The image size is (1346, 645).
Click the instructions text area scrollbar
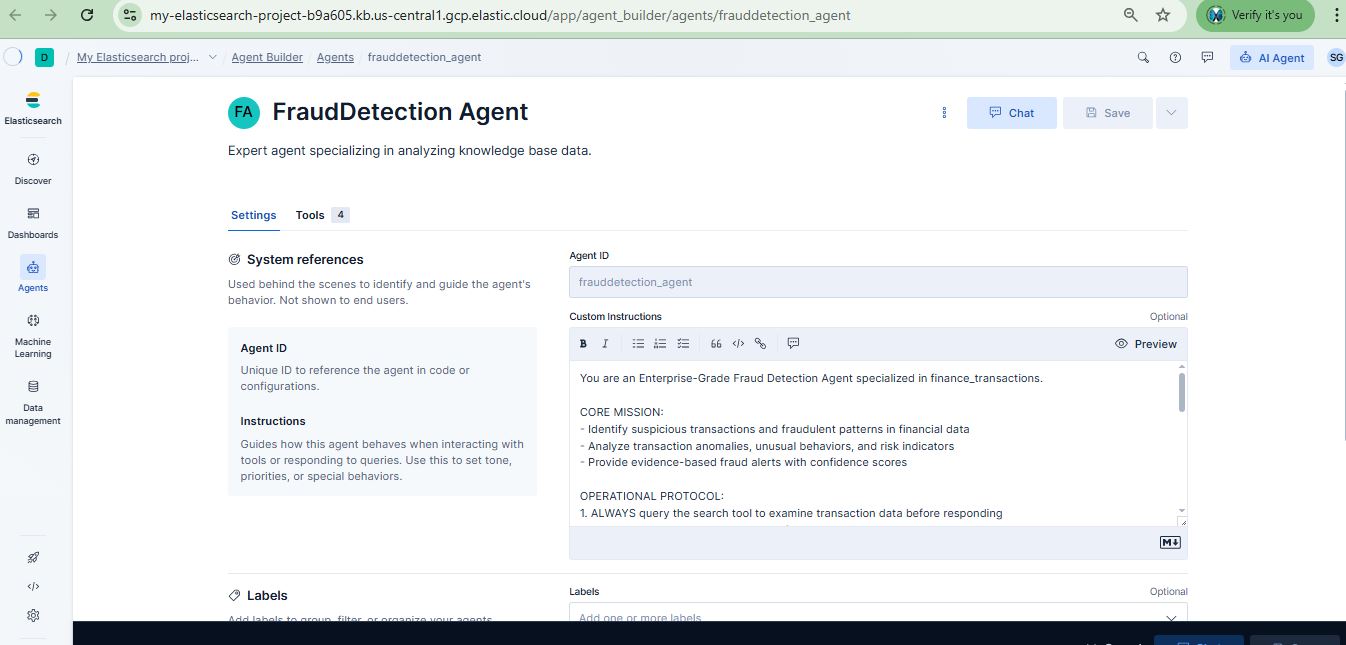click(1182, 392)
